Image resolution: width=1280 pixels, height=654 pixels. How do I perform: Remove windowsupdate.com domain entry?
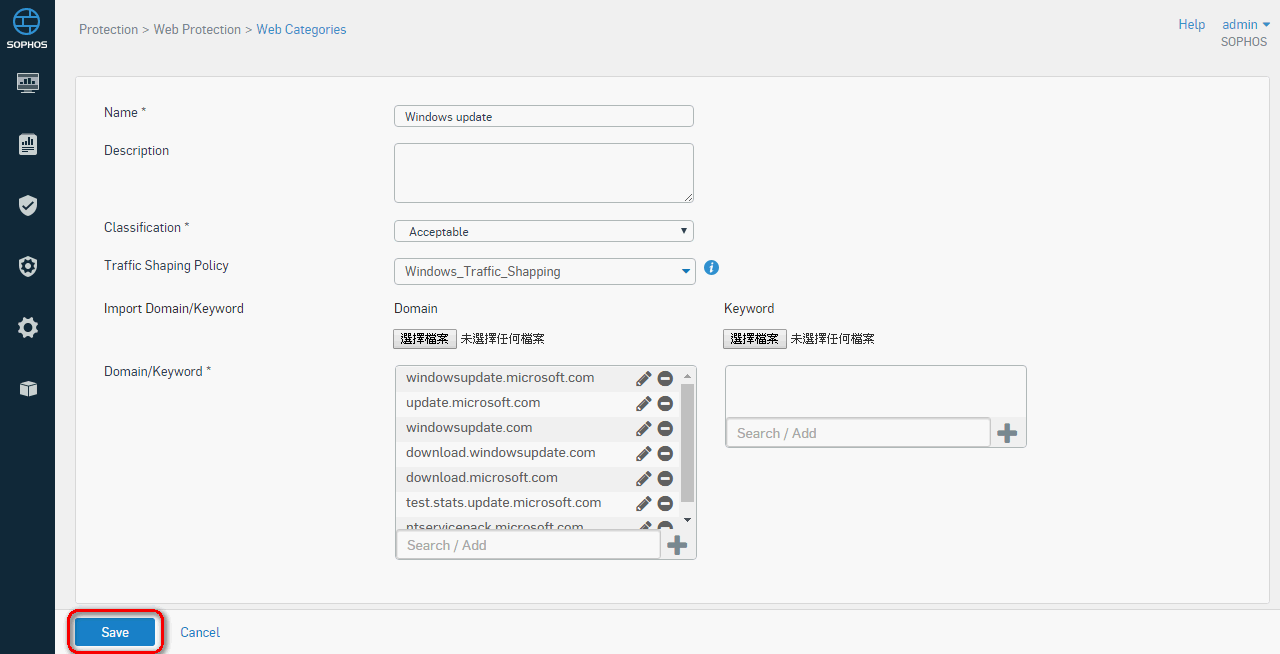tap(665, 428)
